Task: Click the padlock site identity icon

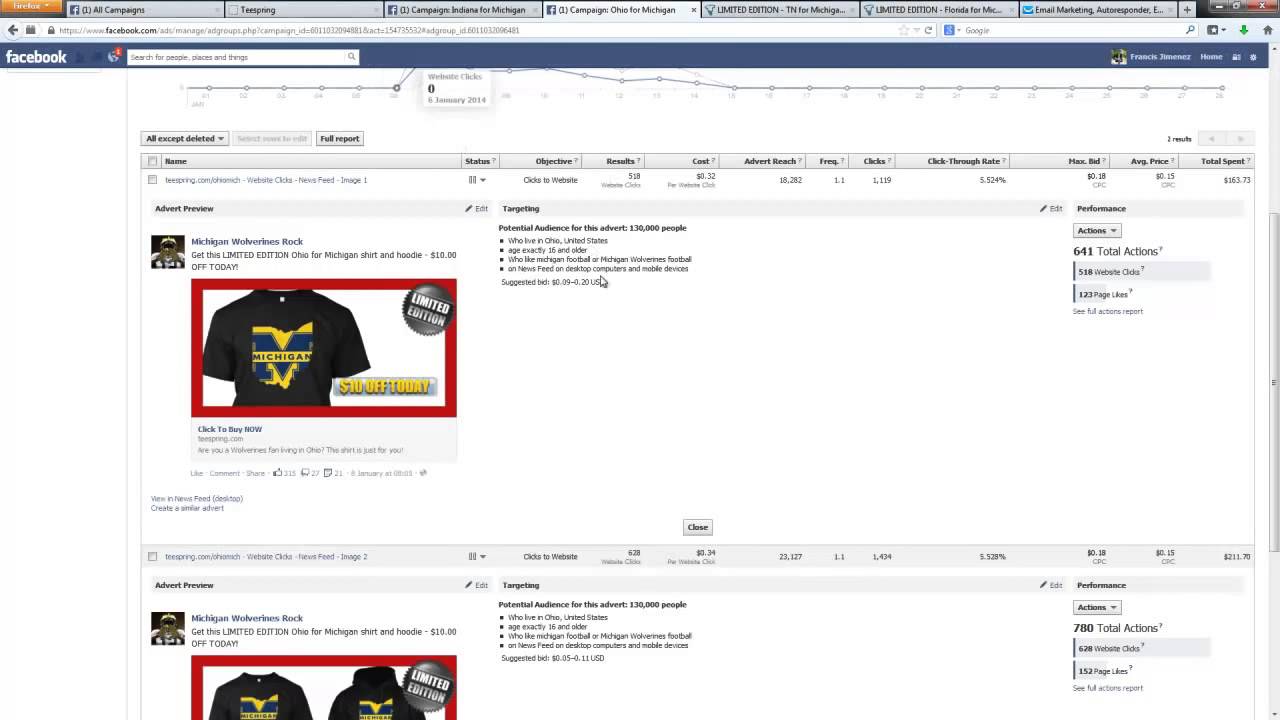Action: (x=51, y=30)
